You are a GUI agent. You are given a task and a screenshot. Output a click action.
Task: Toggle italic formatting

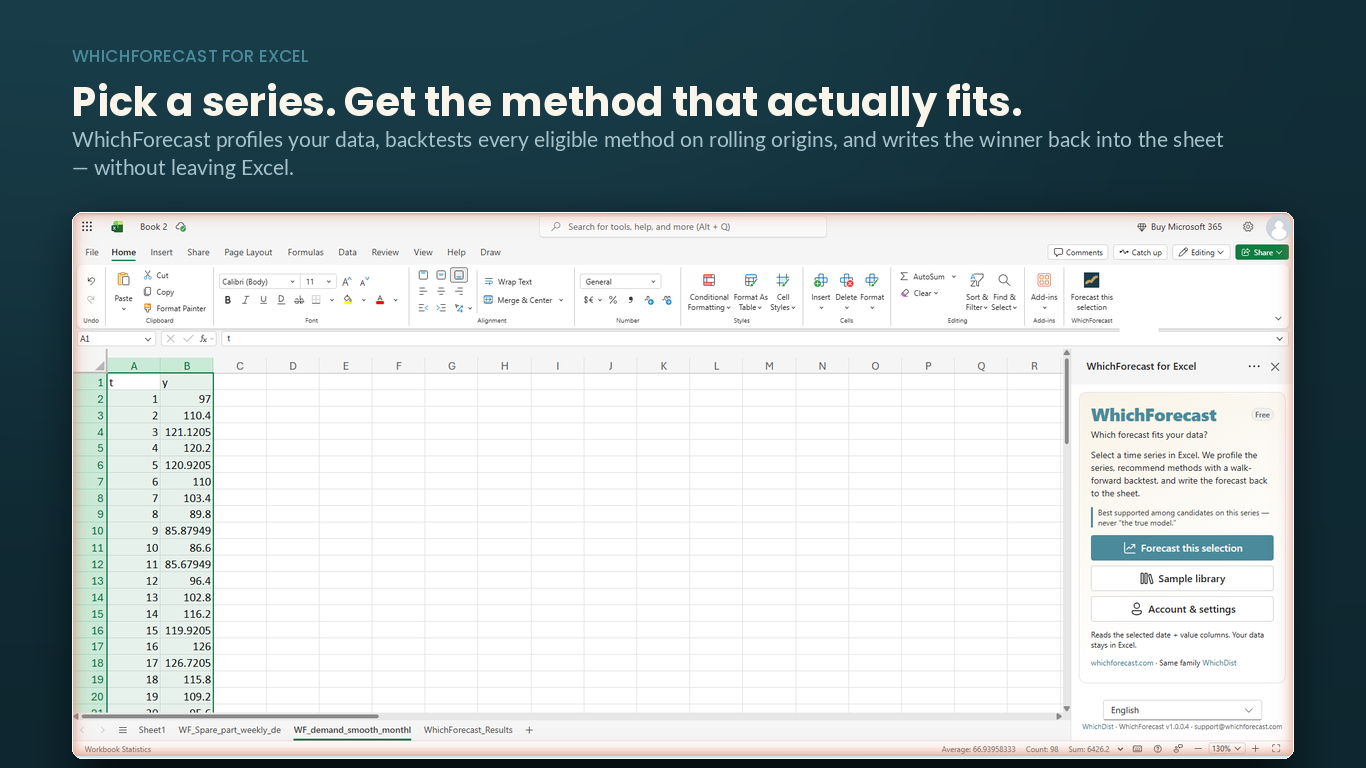[246, 300]
